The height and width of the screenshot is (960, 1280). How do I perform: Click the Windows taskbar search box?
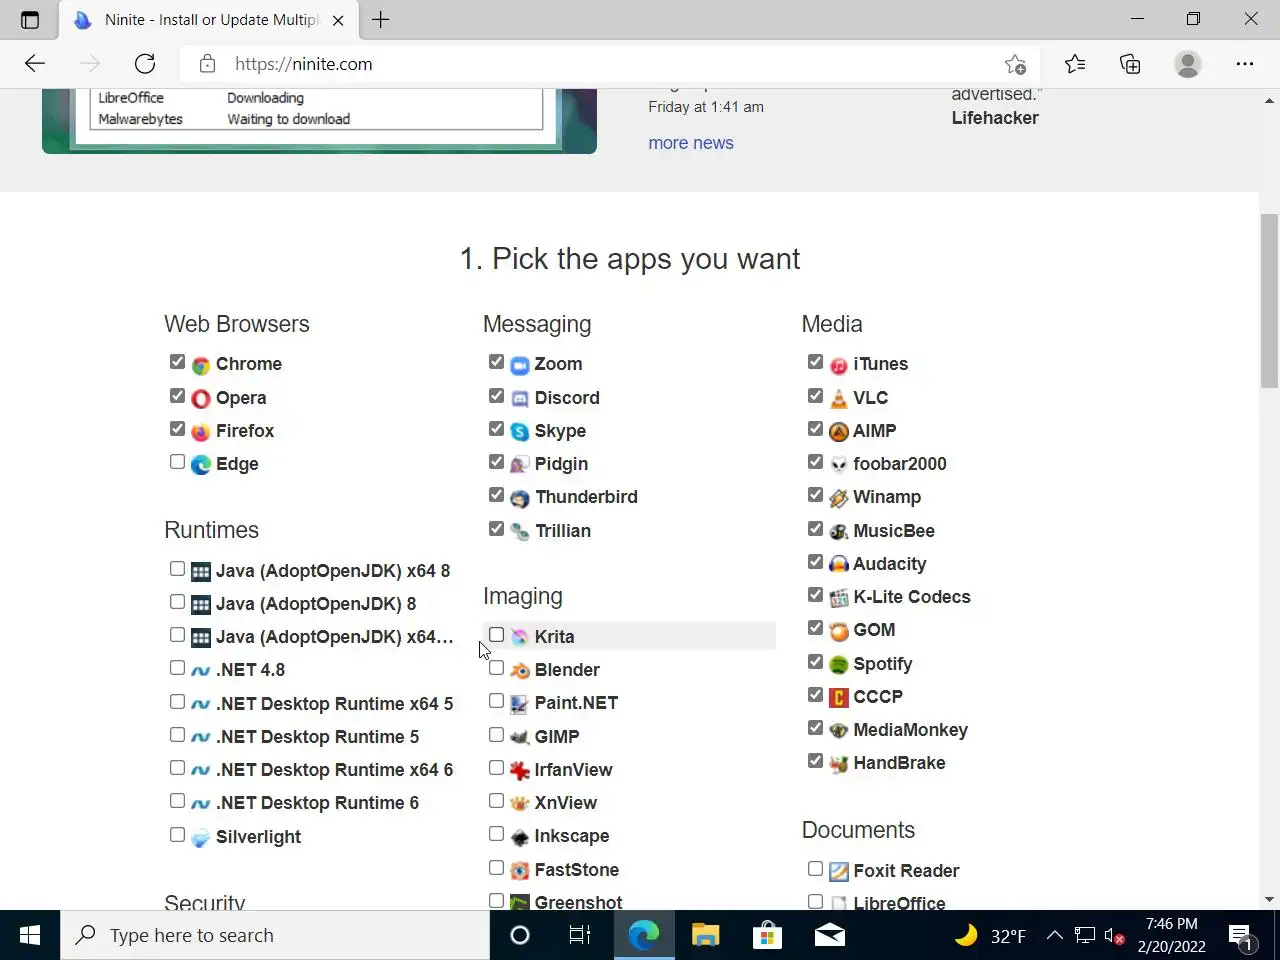(275, 935)
